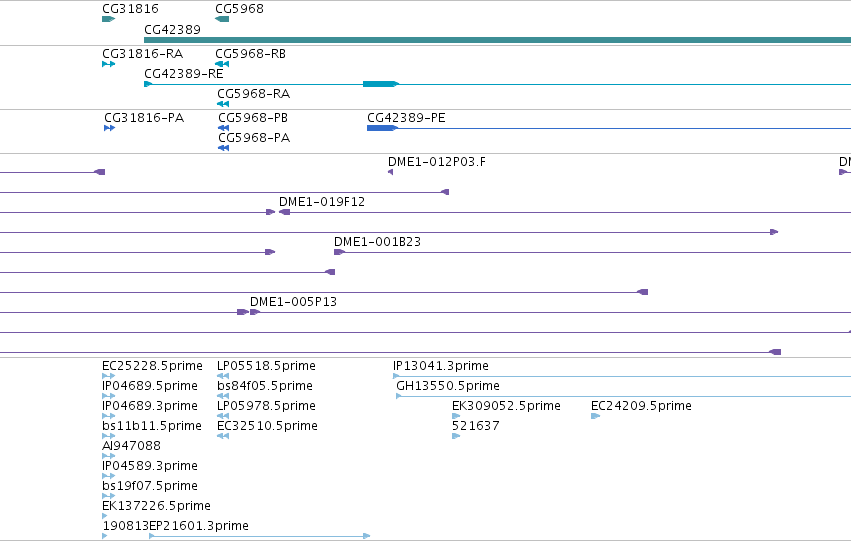The image size is (851, 541).
Task: Select the CG42389-RE transcript exon block
Action: click(380, 84)
